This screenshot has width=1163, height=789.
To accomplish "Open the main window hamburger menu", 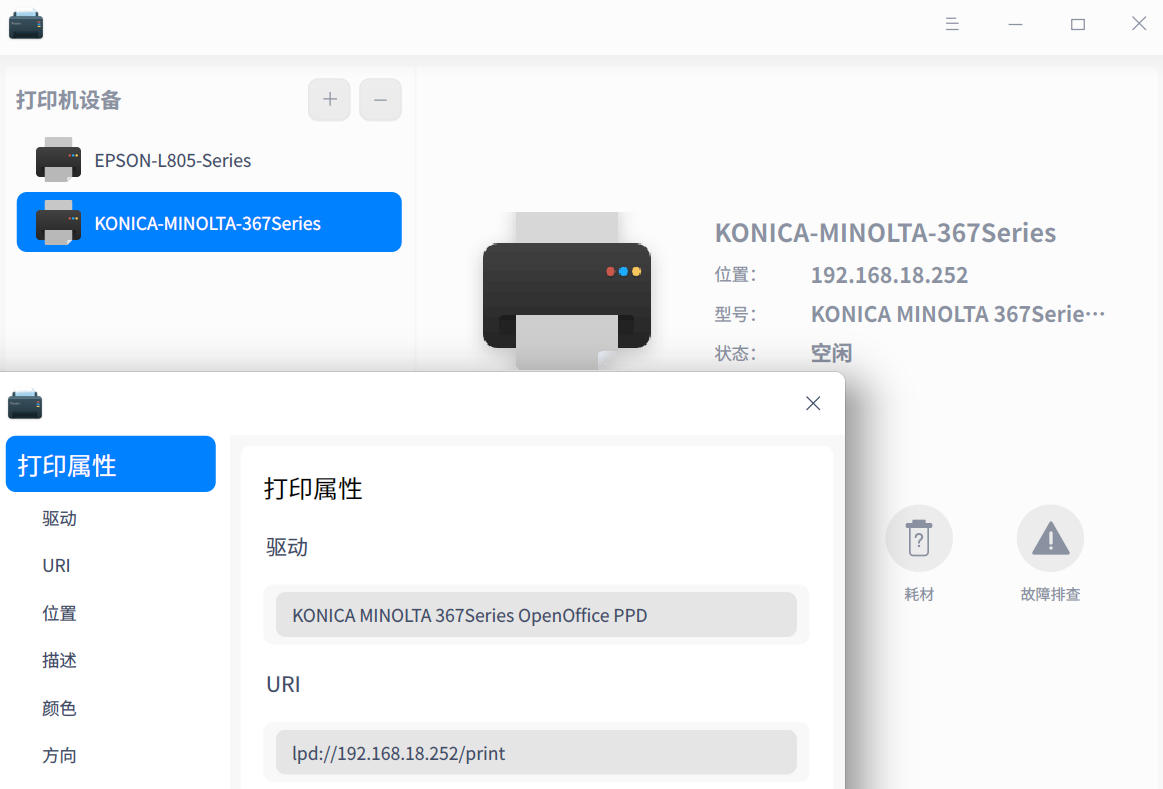I will [x=952, y=24].
